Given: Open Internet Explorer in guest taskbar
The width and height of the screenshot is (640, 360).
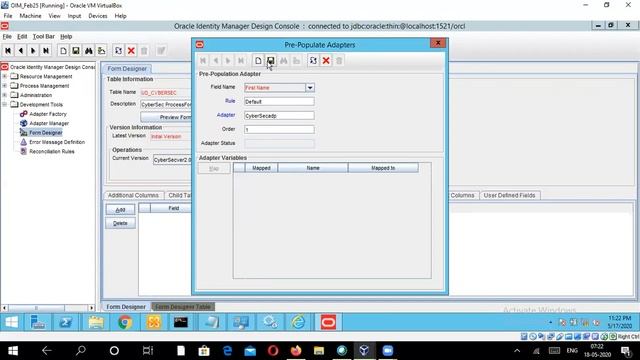Looking at the screenshot, I should point(298,322).
